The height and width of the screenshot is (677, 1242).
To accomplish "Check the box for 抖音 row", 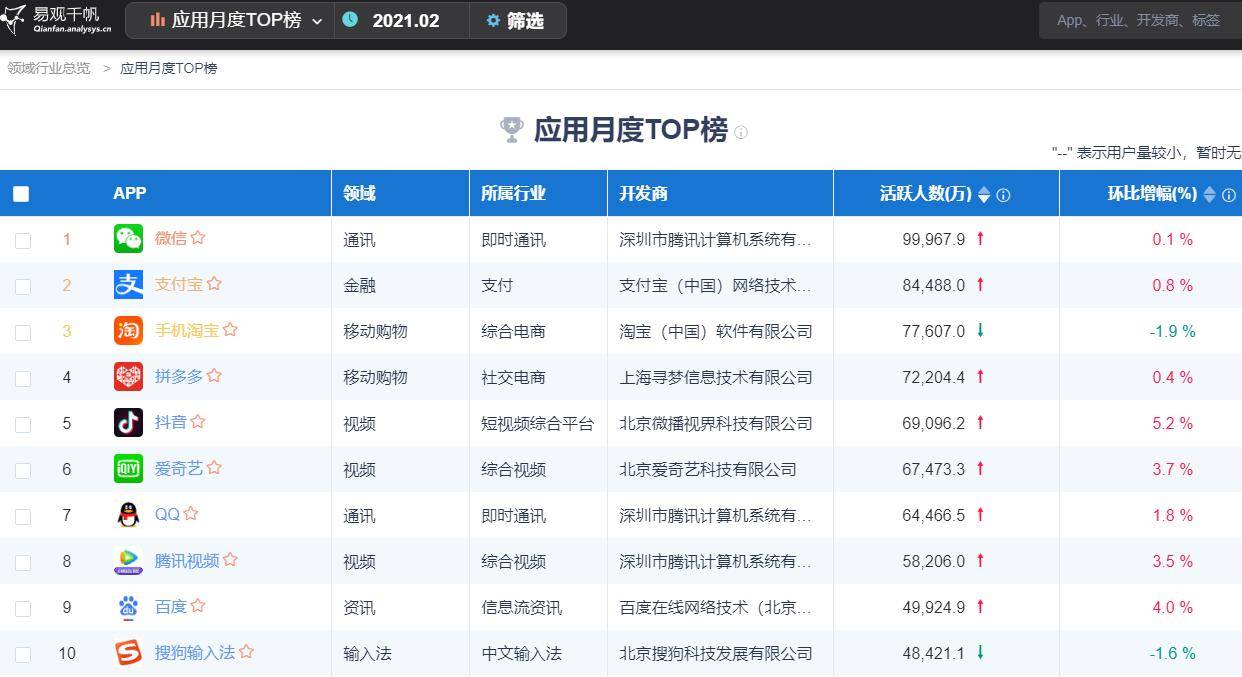I will (x=23, y=425).
